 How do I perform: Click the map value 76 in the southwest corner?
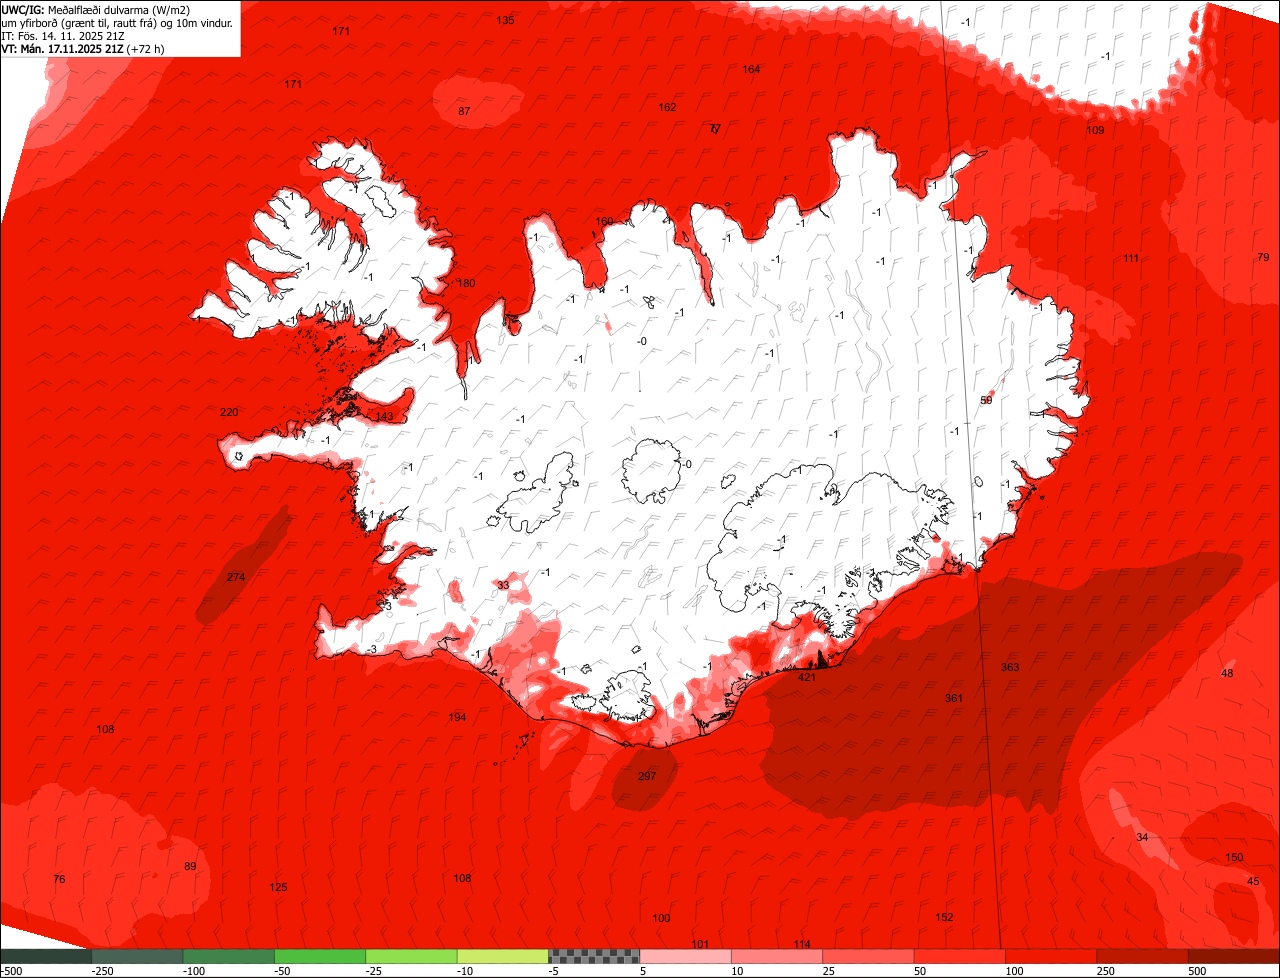59,879
